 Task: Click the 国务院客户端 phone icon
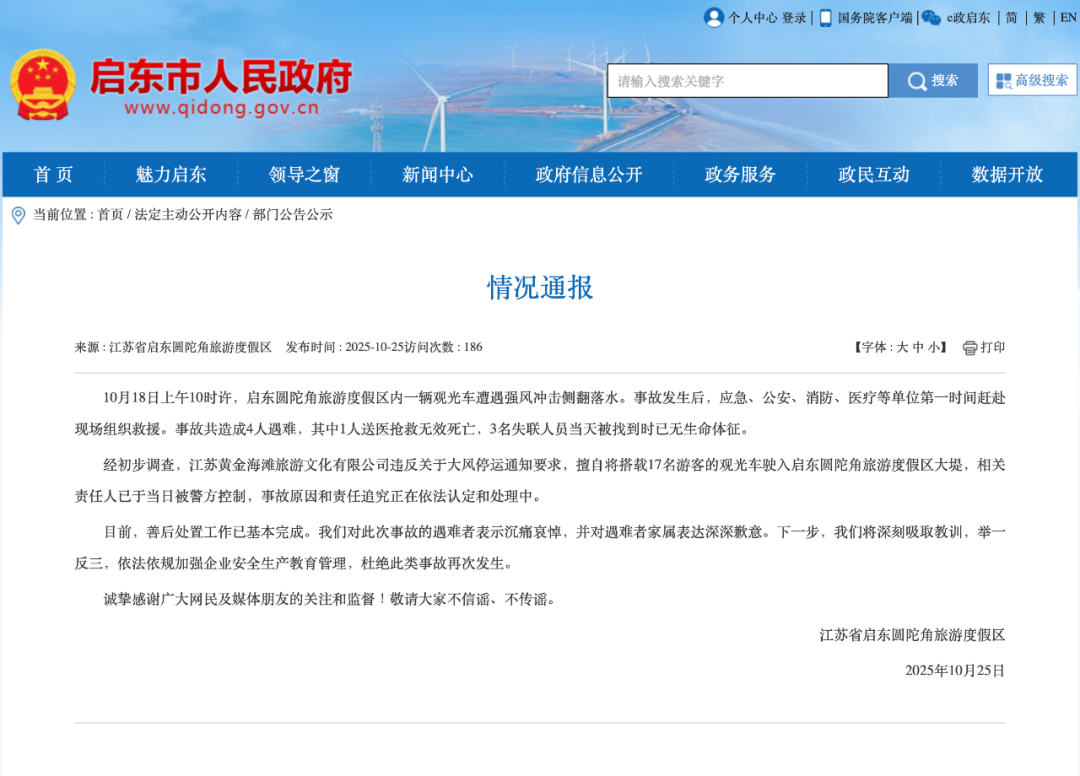click(x=825, y=18)
